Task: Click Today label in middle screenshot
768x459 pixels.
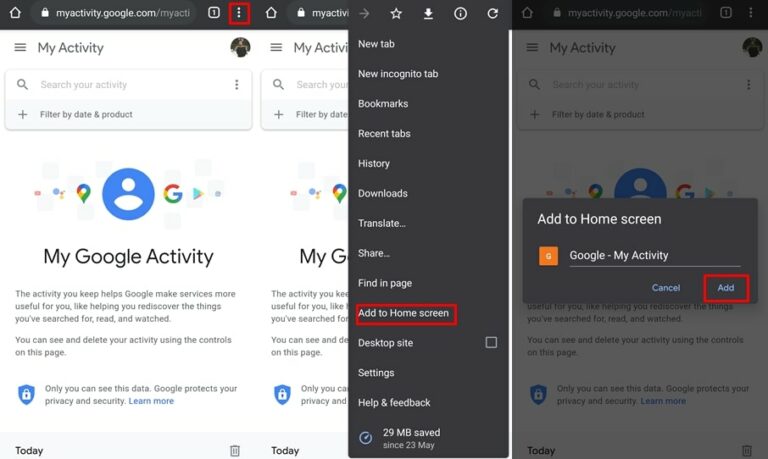Action: click(x=285, y=451)
